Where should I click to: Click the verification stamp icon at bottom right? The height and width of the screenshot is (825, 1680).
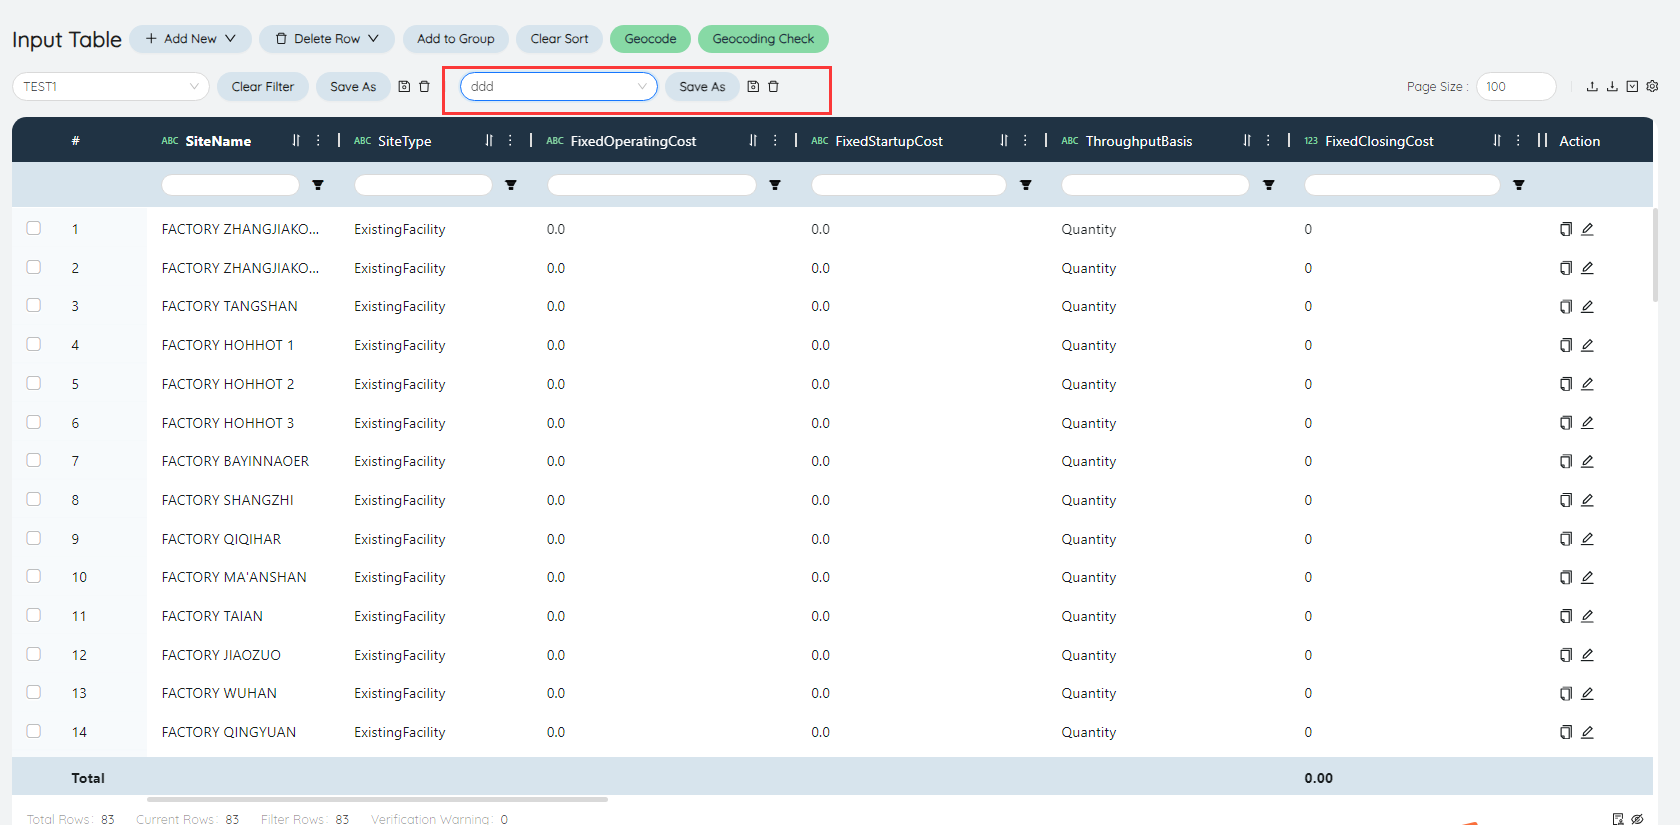(1618, 819)
